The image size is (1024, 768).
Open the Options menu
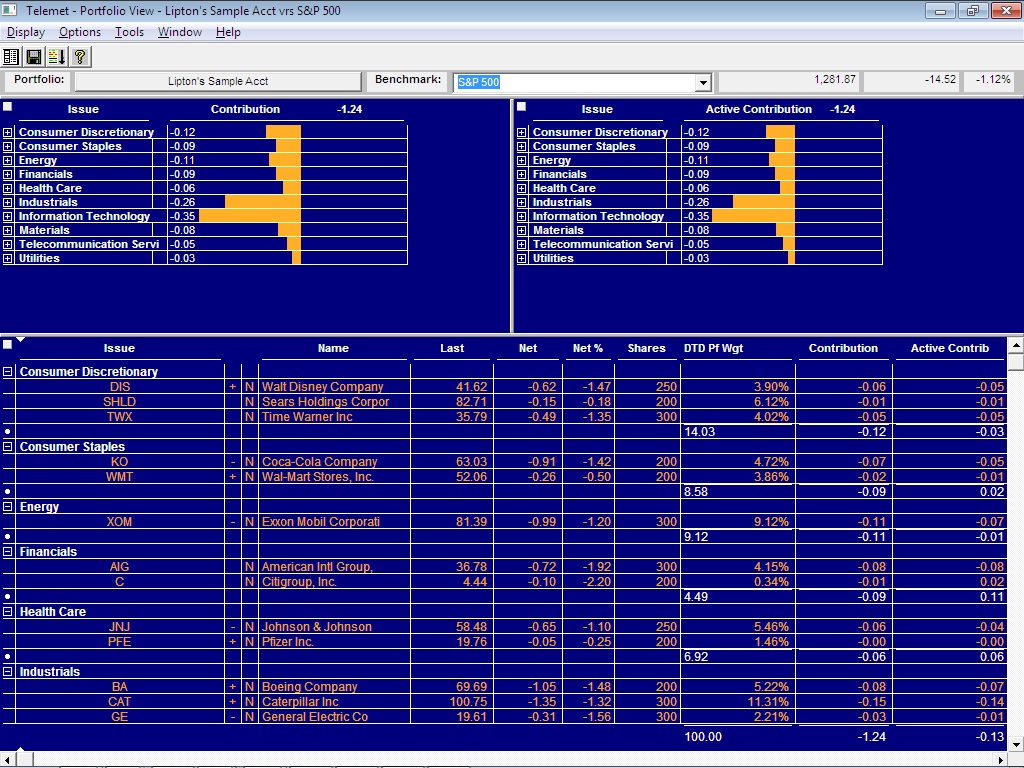click(x=80, y=32)
